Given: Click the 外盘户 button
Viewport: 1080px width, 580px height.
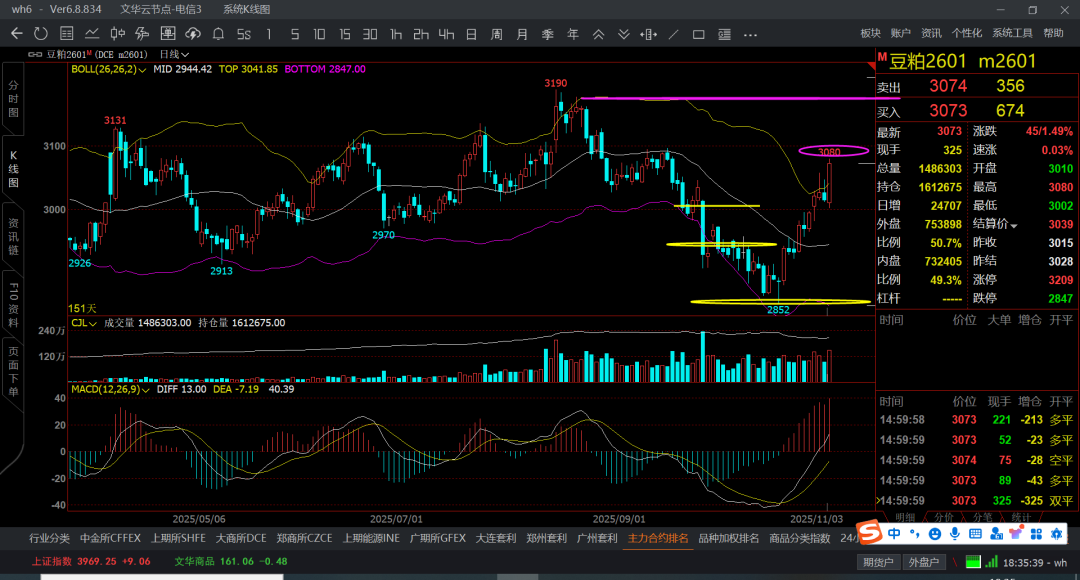Looking at the screenshot, I should click(922, 562).
